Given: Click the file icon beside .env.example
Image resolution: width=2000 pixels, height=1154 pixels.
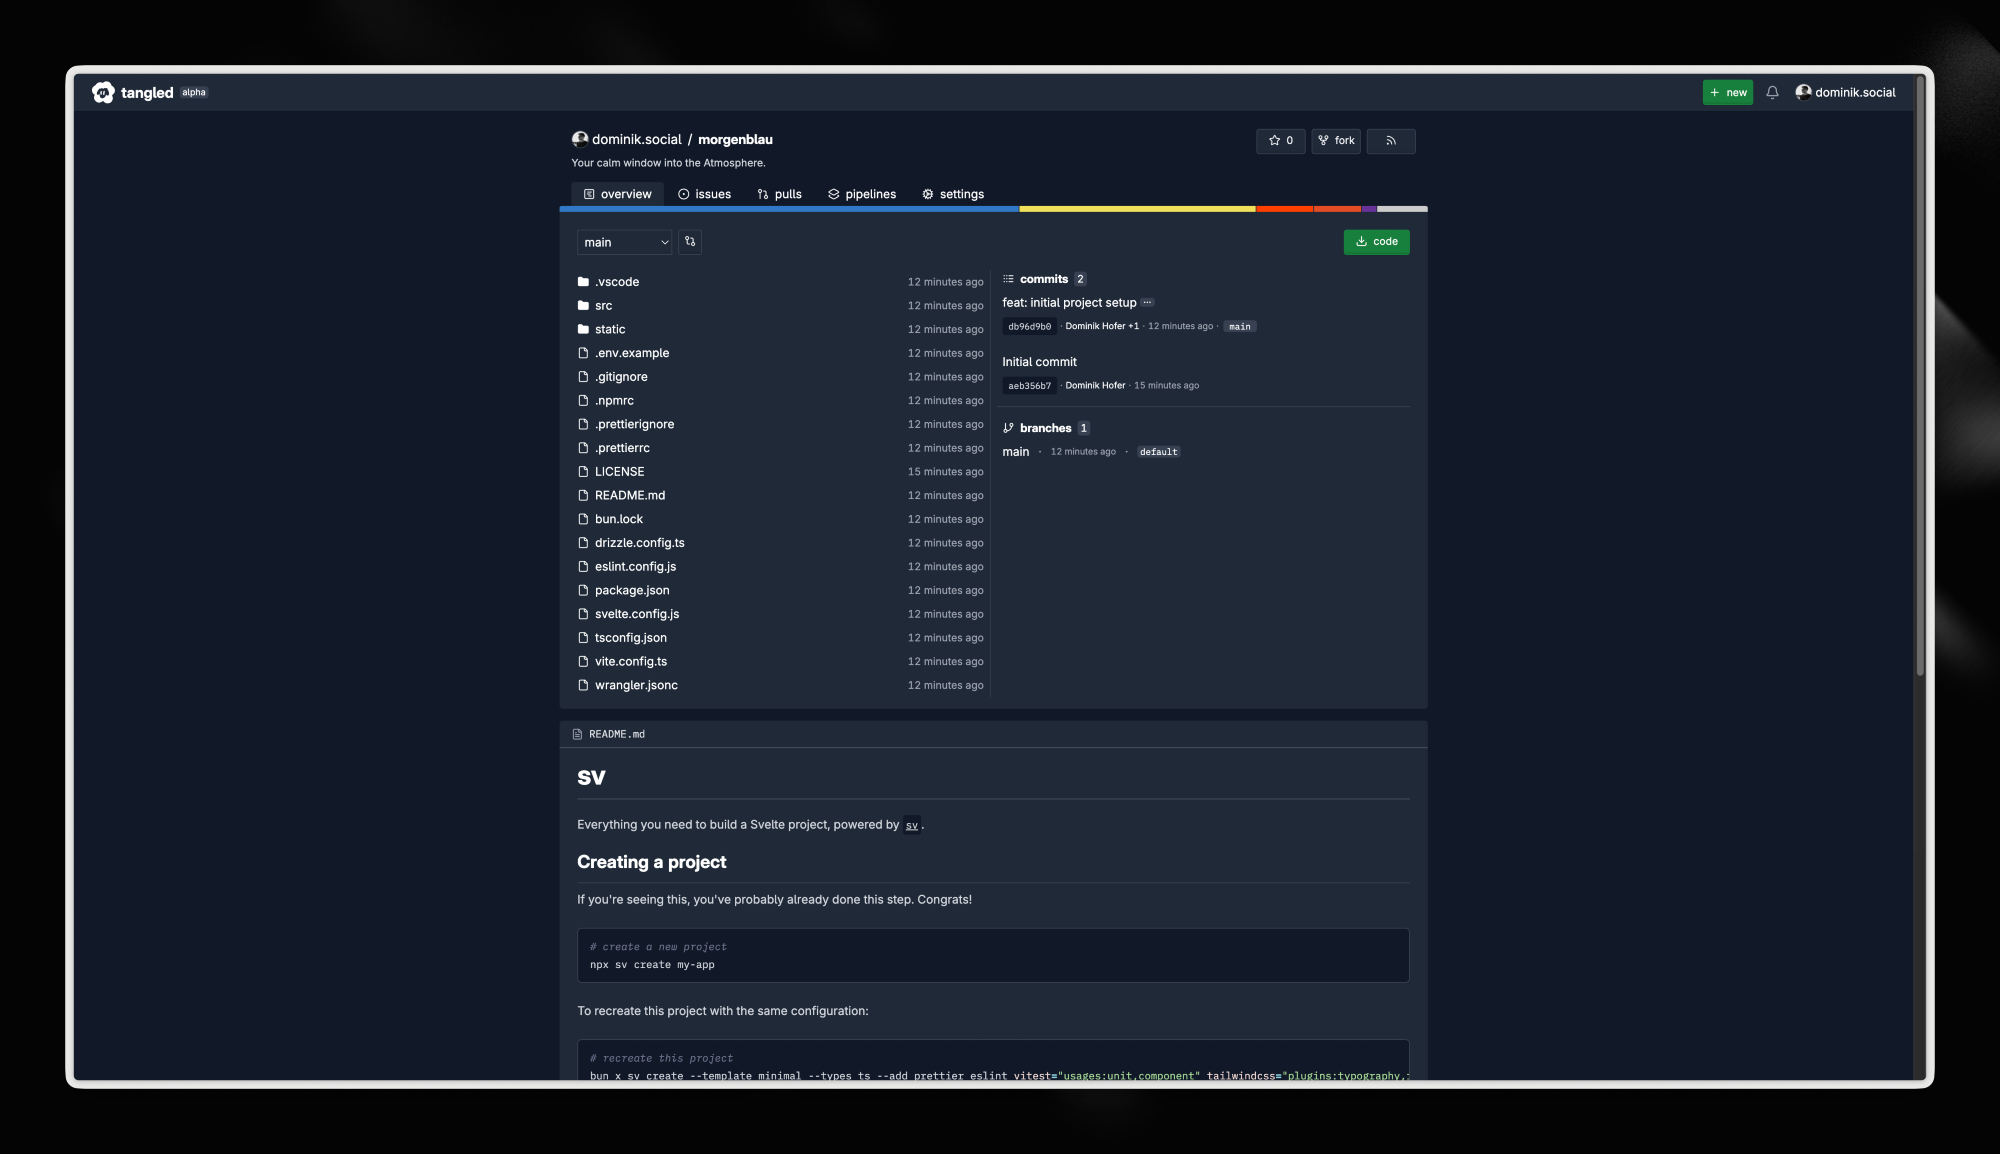Looking at the screenshot, I should 583,353.
